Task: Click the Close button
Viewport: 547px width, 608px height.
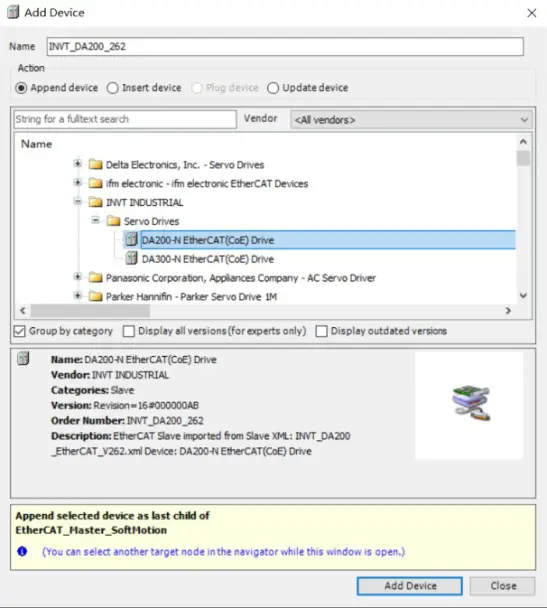Action: point(503,586)
